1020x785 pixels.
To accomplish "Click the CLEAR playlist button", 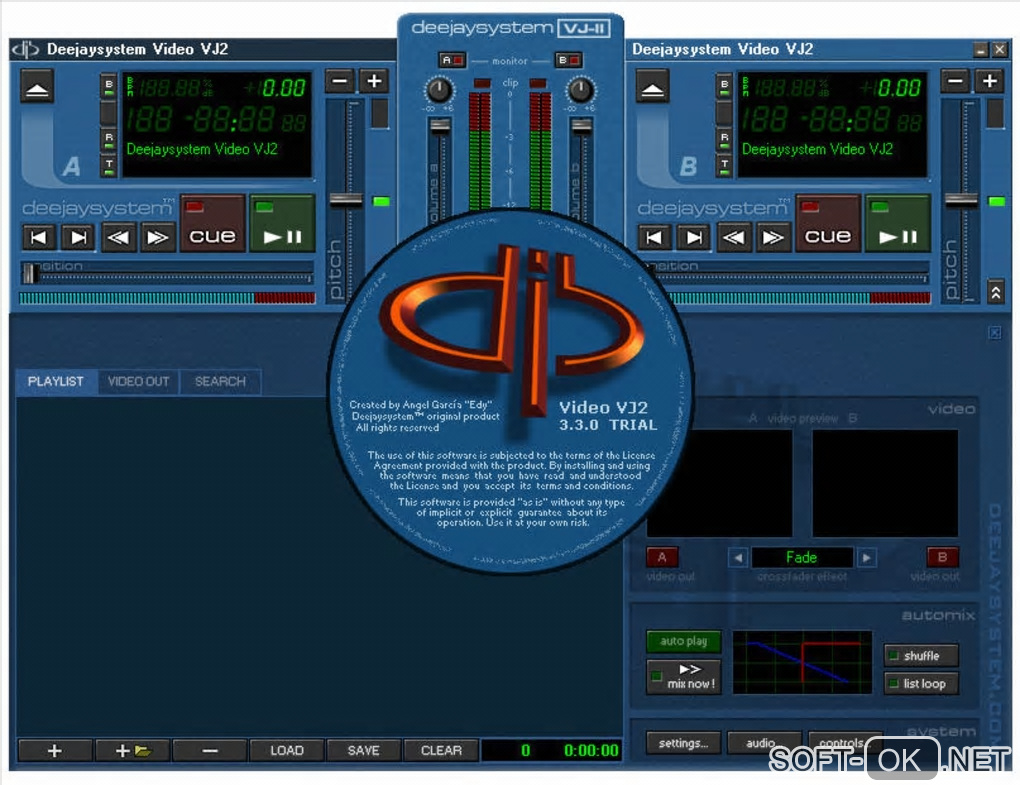I will click(x=441, y=751).
